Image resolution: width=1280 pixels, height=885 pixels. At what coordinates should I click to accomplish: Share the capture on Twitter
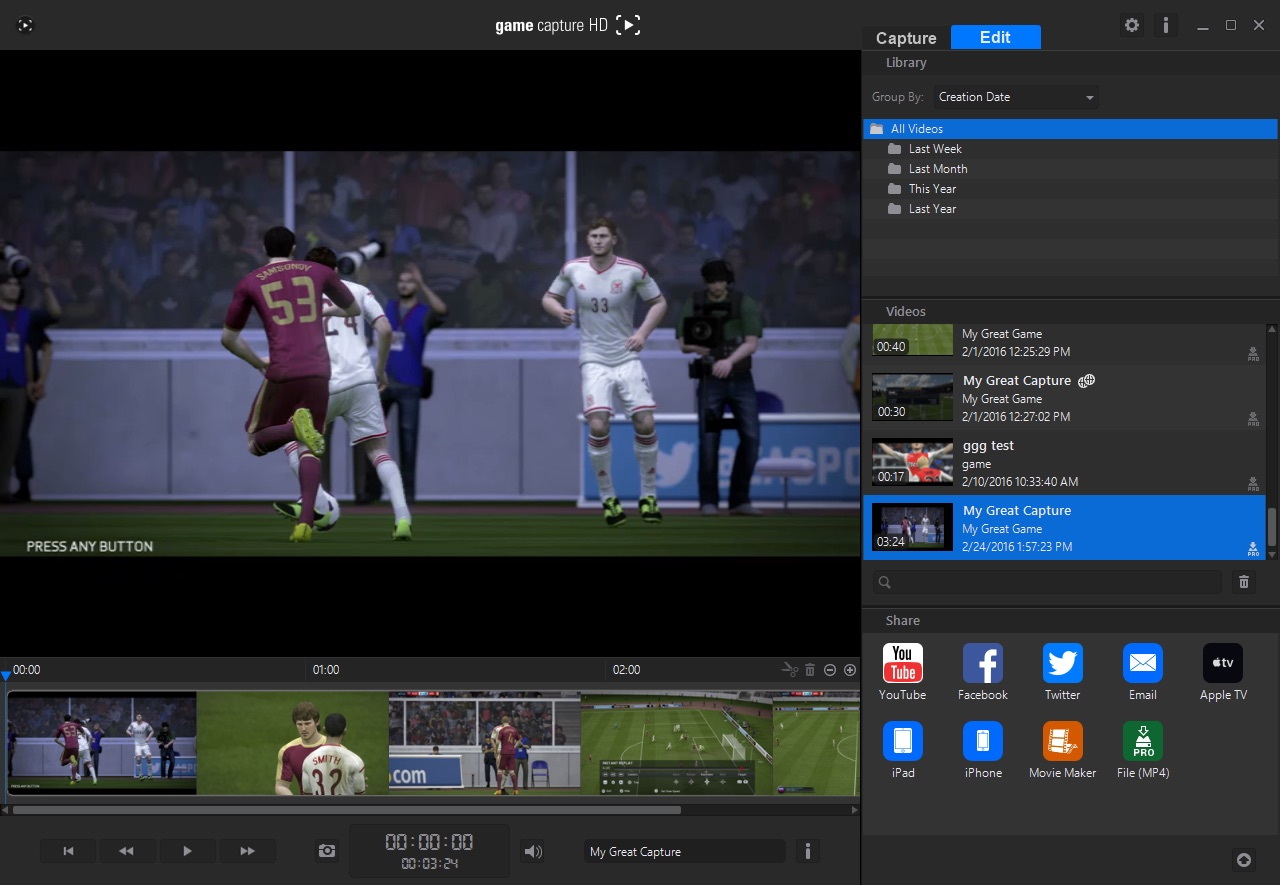(1062, 663)
